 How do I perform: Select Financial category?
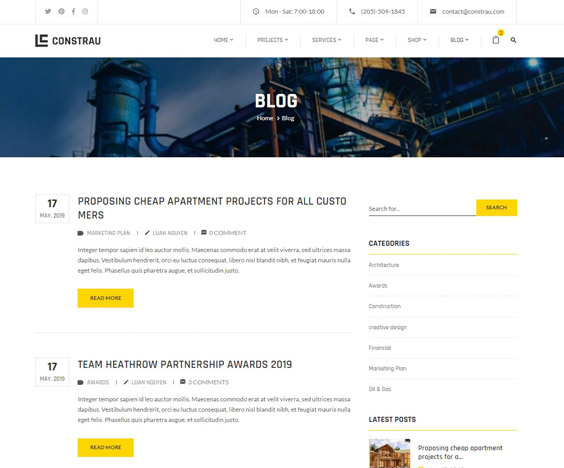click(x=380, y=348)
